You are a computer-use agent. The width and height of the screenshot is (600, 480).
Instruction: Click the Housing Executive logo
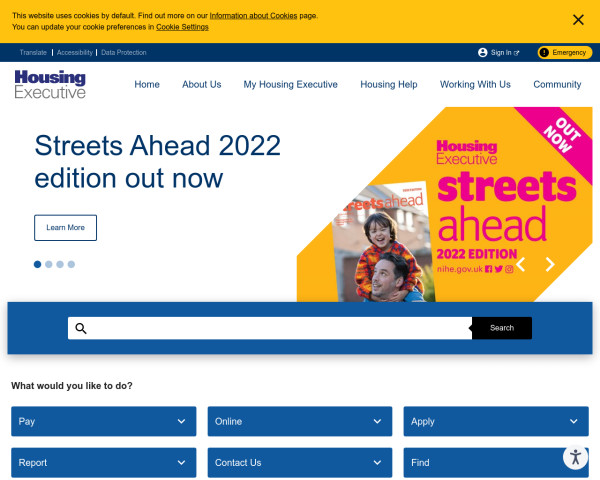pos(50,84)
